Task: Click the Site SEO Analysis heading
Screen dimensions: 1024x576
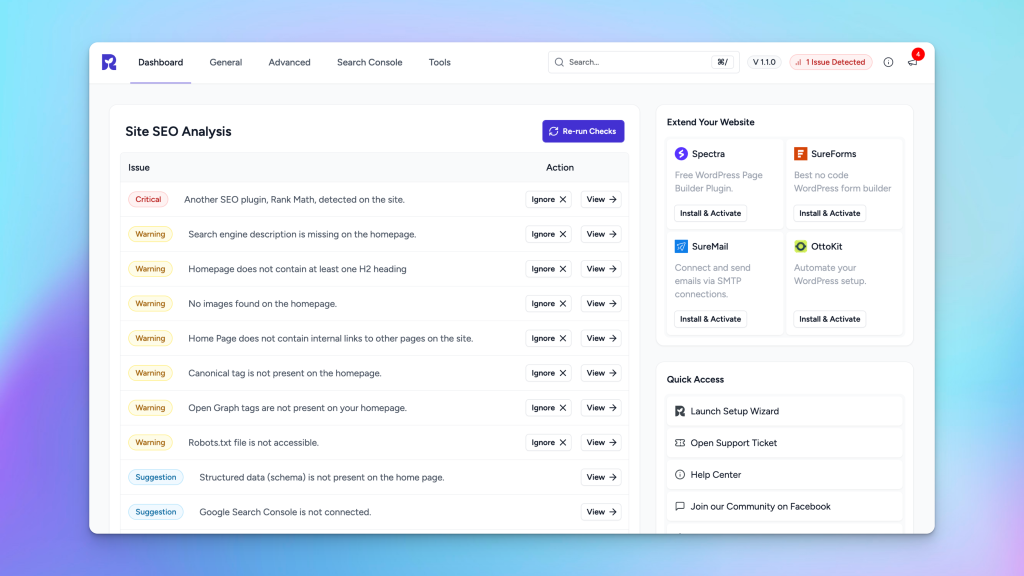Action: coord(178,131)
